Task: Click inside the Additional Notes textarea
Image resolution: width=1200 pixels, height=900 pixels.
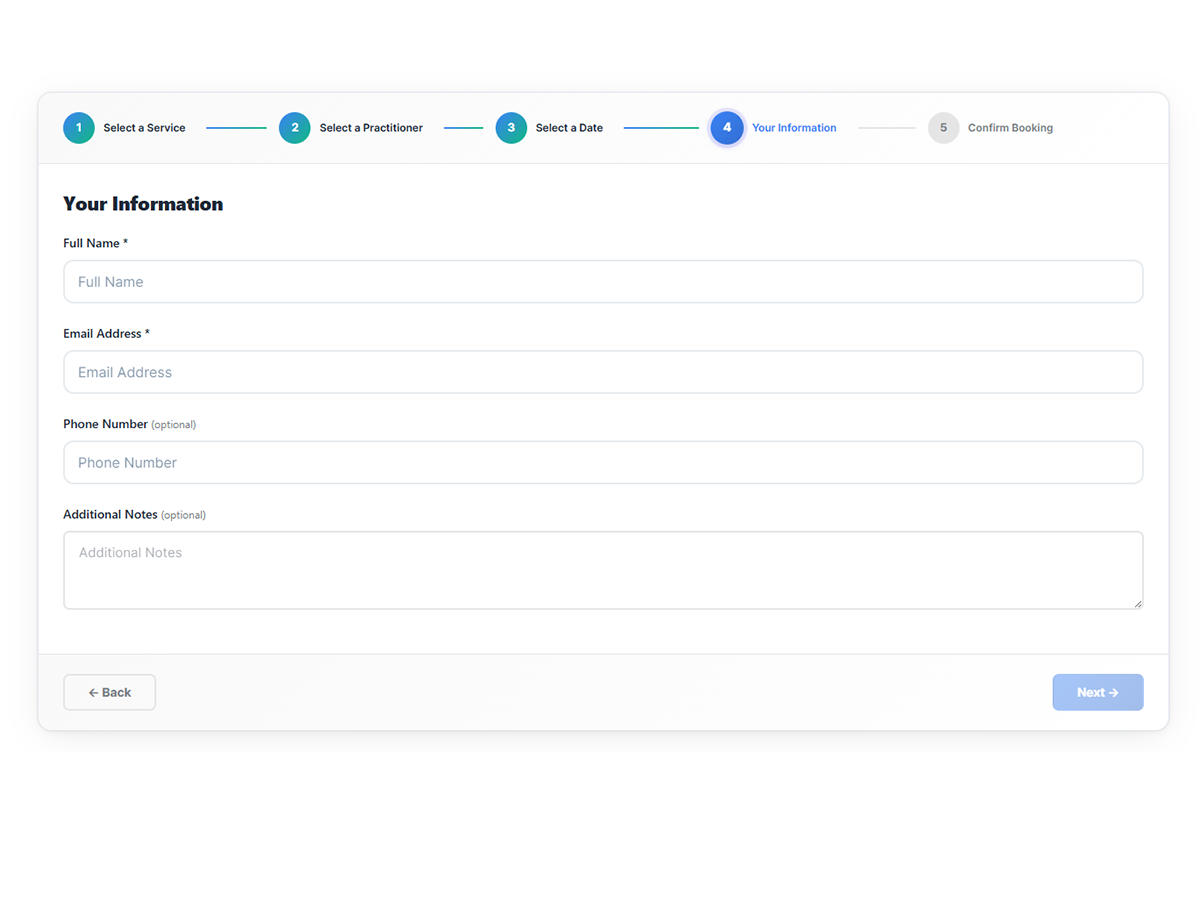Action: pos(603,570)
